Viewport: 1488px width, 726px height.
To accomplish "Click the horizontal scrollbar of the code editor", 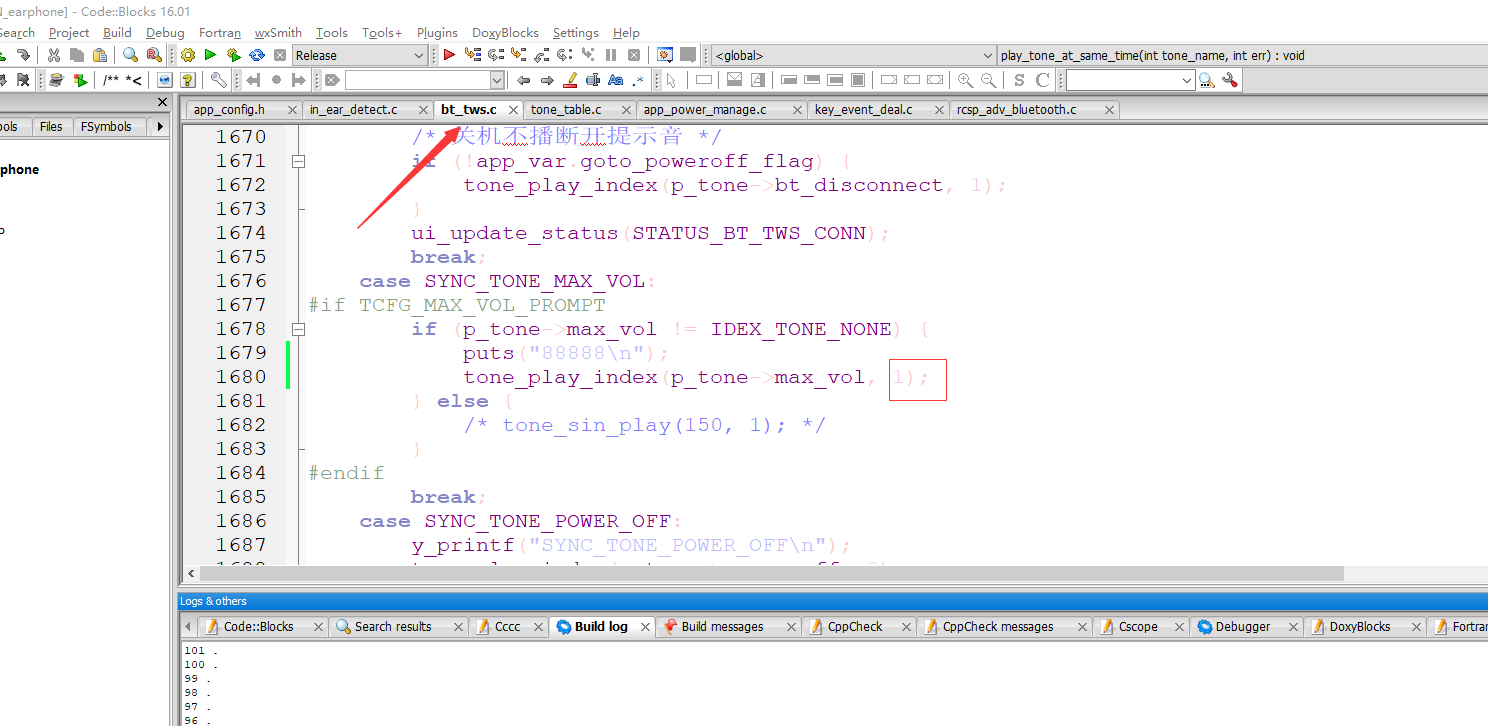I will [x=772, y=574].
